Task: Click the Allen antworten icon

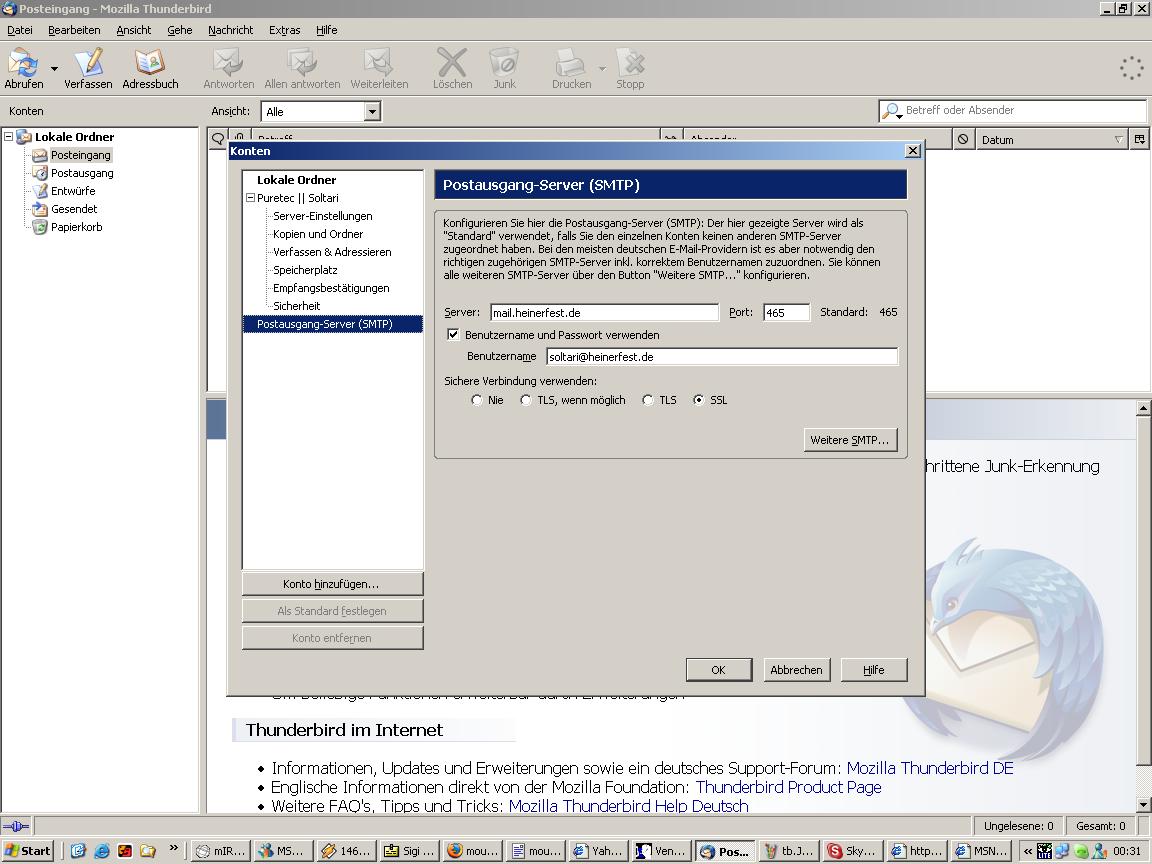Action: pos(302,68)
